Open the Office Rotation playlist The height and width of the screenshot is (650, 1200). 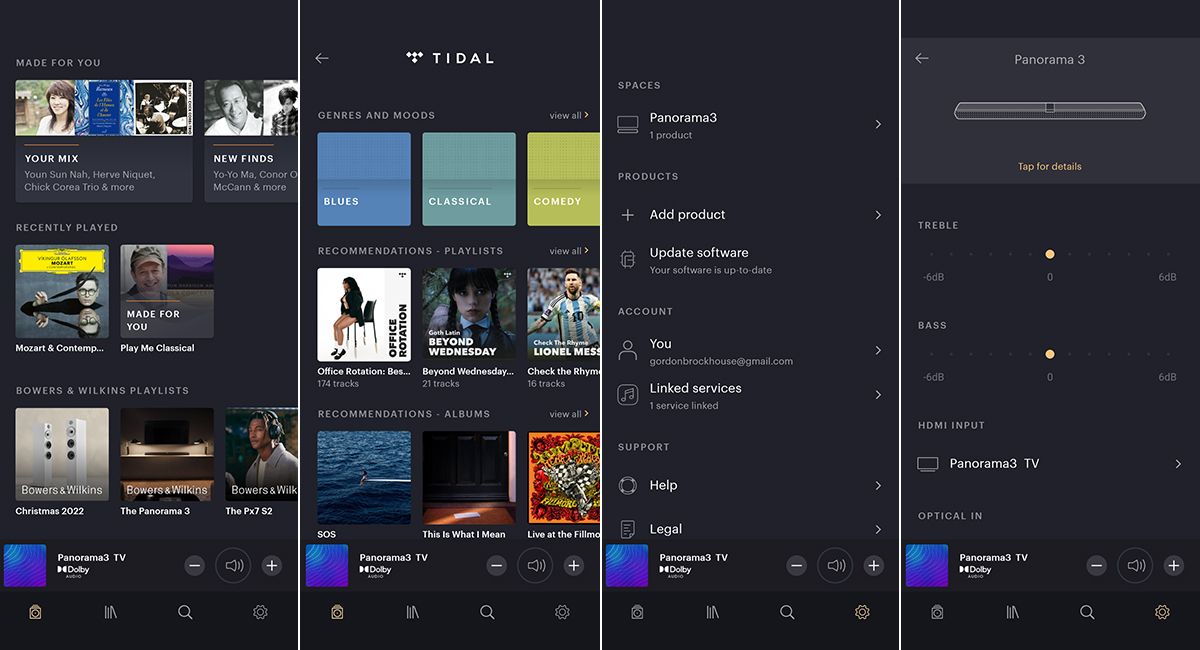(x=364, y=315)
